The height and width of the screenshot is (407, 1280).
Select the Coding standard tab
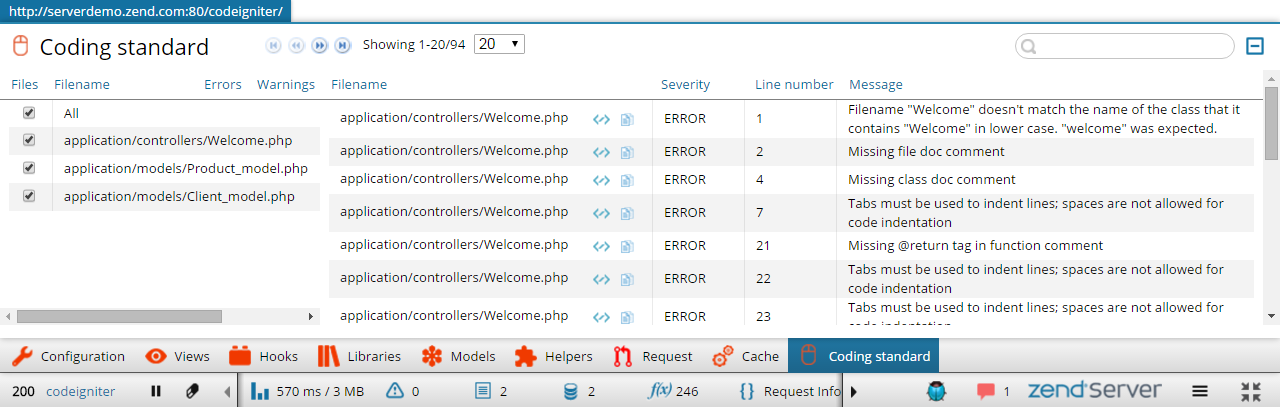864,356
